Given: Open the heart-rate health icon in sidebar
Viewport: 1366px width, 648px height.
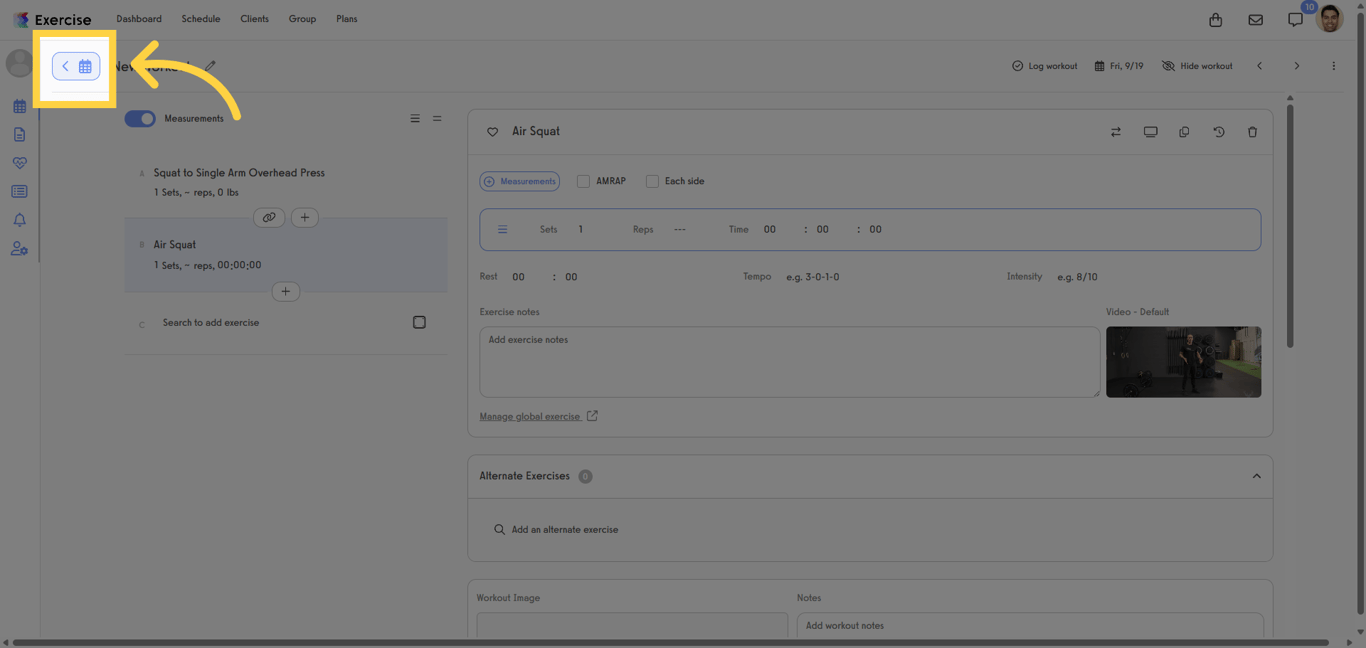Looking at the screenshot, I should point(19,163).
